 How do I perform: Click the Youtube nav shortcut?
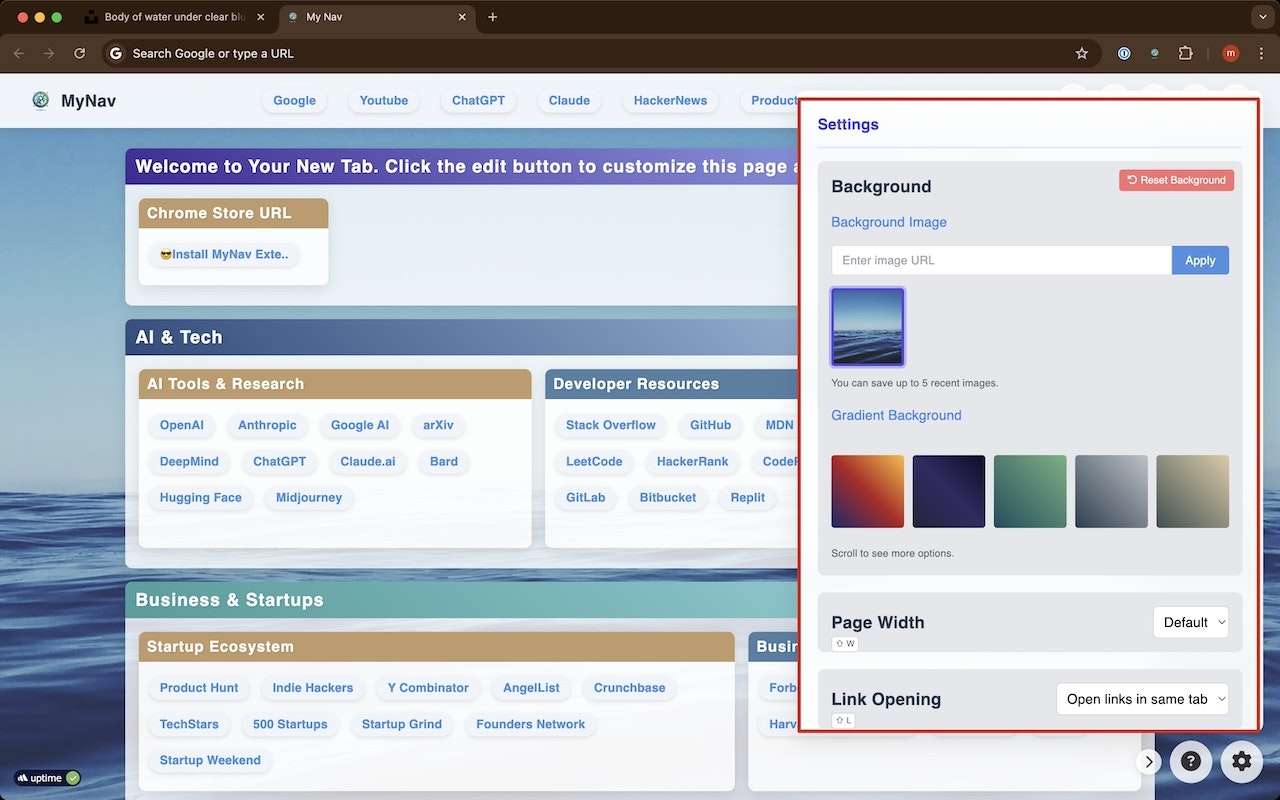tap(384, 100)
